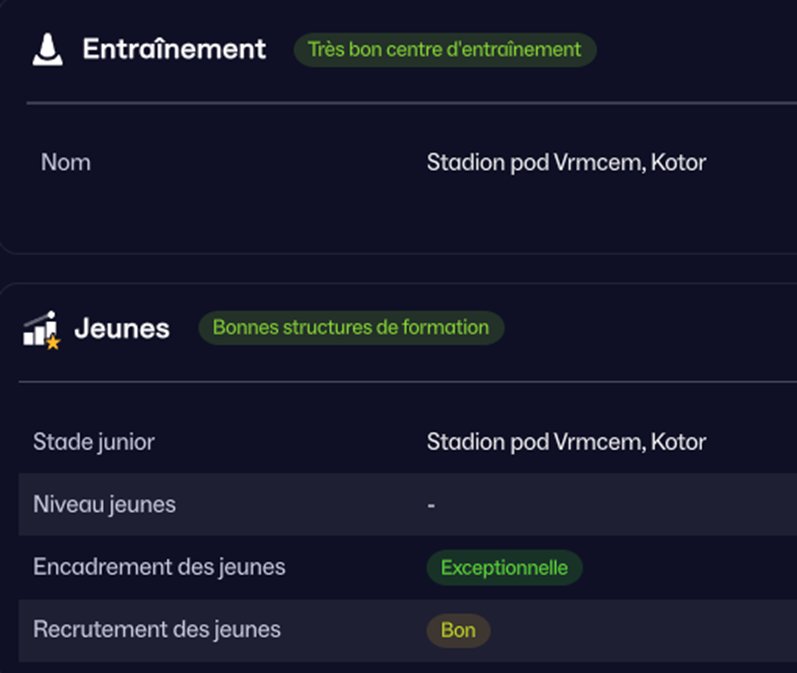Open the Stade junior stadium link
This screenshot has height=673, width=797.
click(x=566, y=441)
